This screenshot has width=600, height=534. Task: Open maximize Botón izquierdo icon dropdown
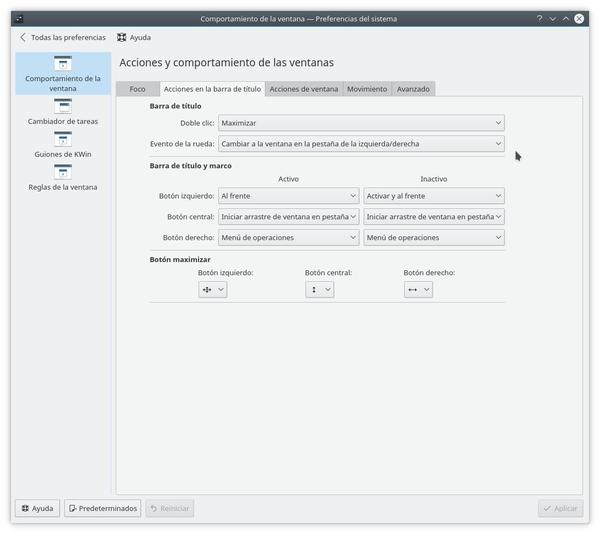point(213,289)
